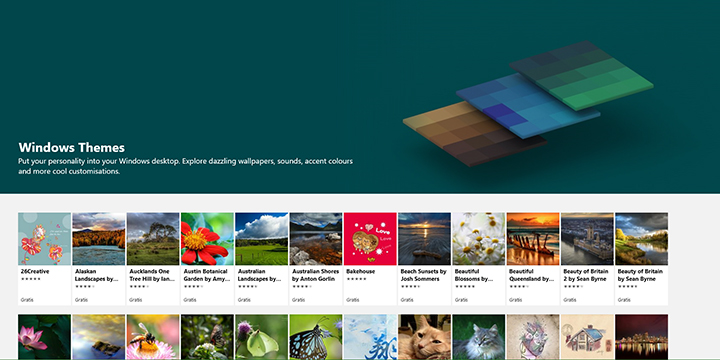Click Gratis label on Beautiful Queensland card

[515, 300]
